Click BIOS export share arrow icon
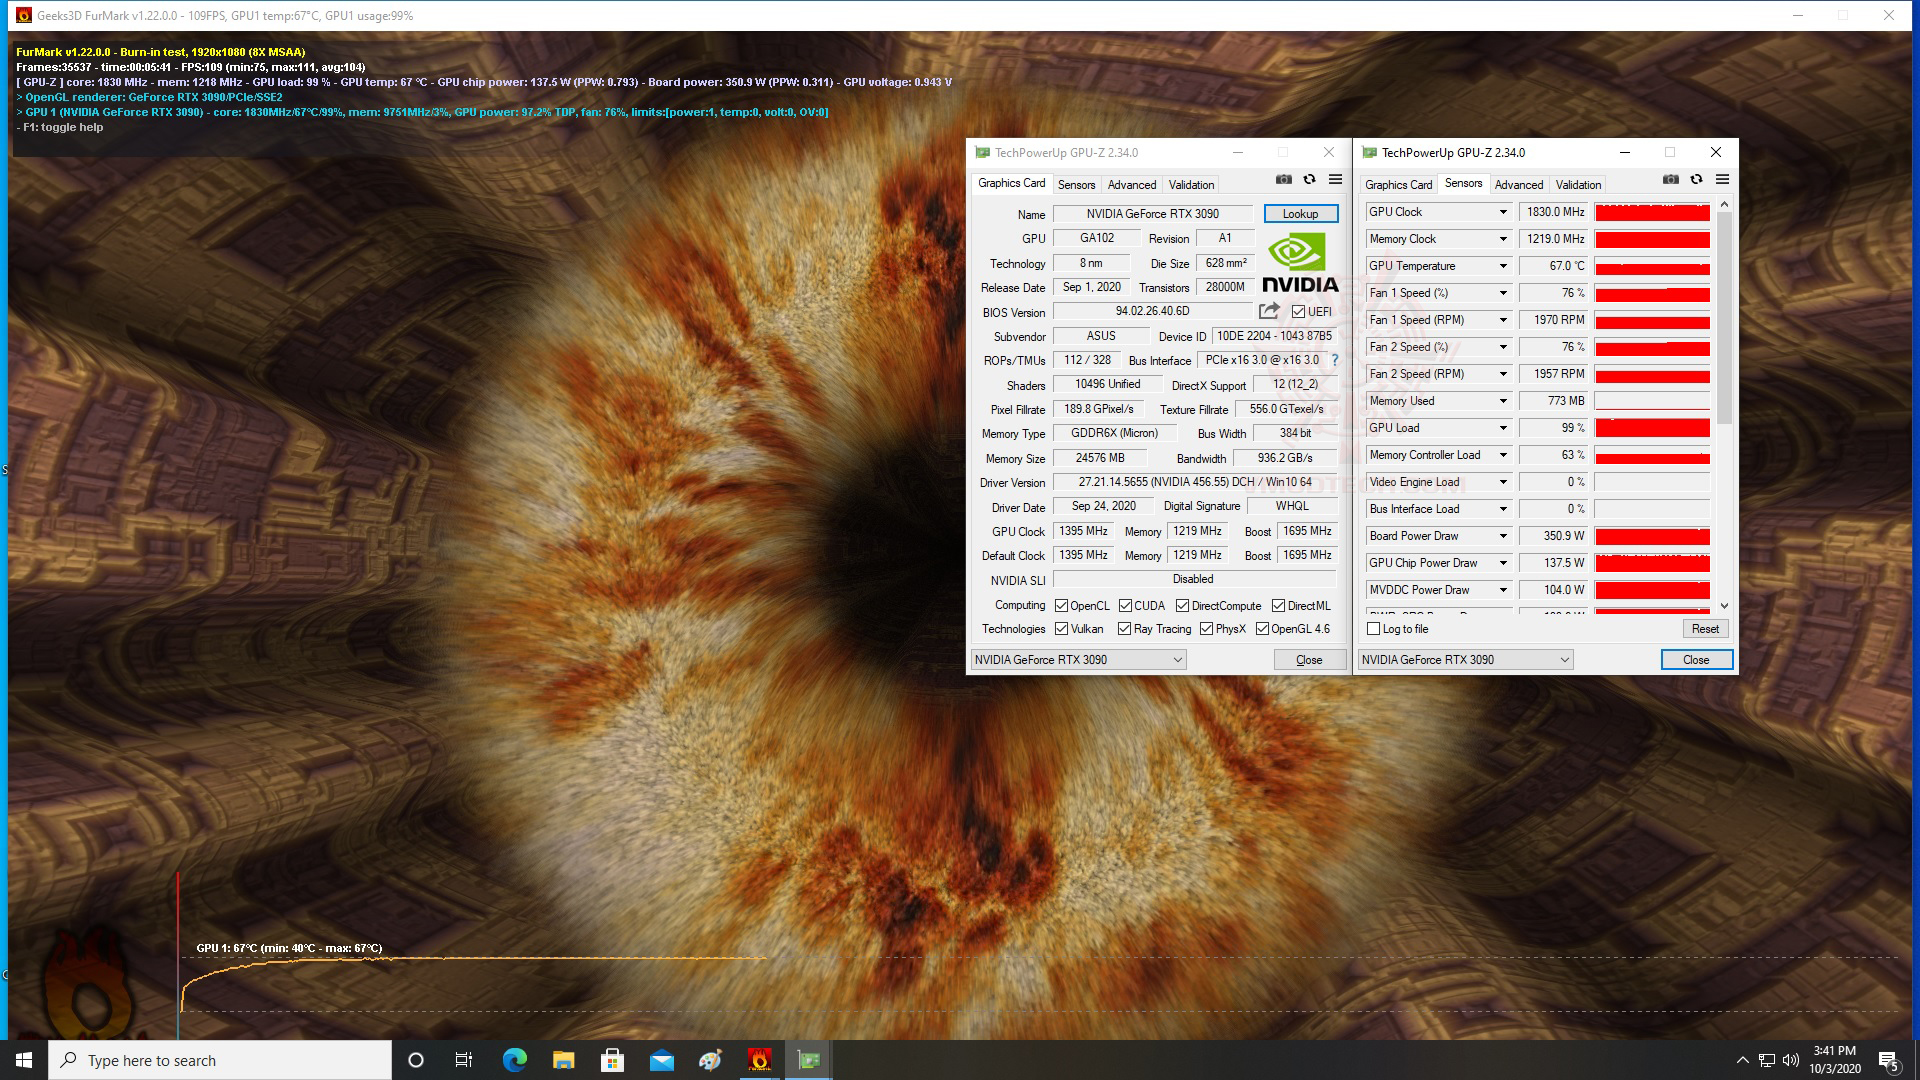1920x1080 pixels. click(x=1269, y=311)
